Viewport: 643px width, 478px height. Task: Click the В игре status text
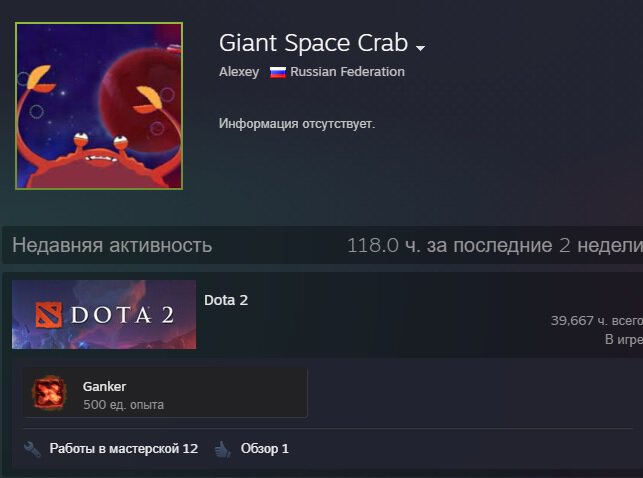click(624, 339)
